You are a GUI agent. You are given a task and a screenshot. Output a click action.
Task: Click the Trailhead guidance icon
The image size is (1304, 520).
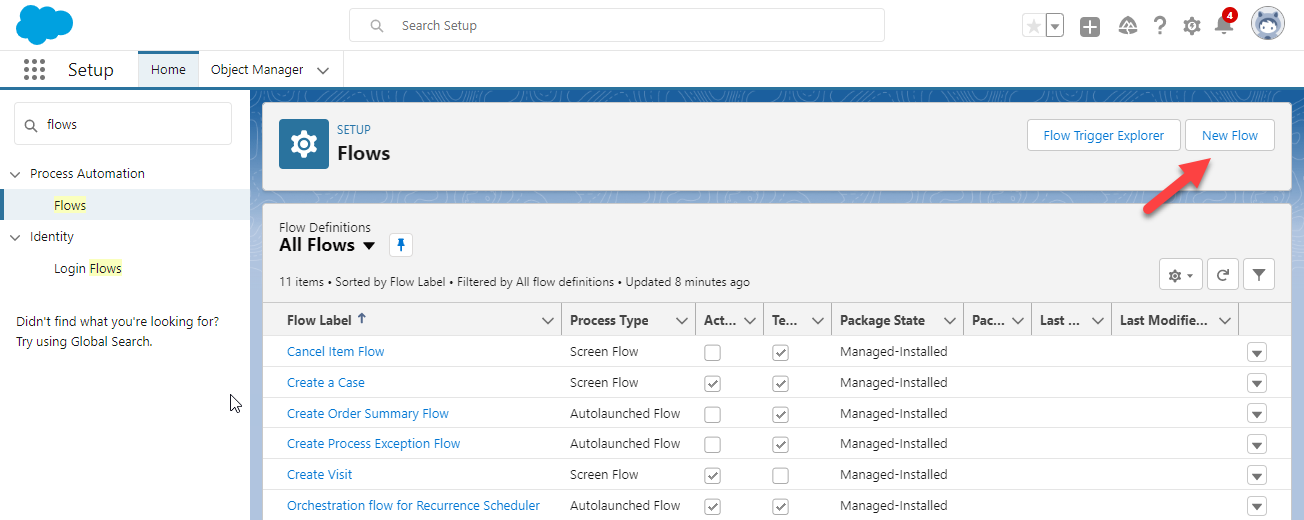tap(1127, 26)
